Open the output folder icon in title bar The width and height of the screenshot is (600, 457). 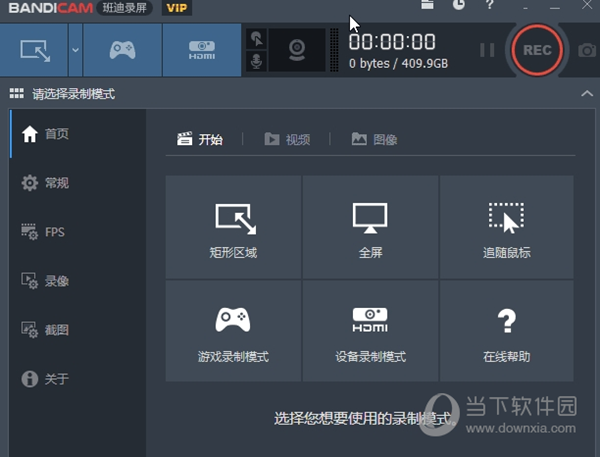pyautogui.click(x=428, y=5)
